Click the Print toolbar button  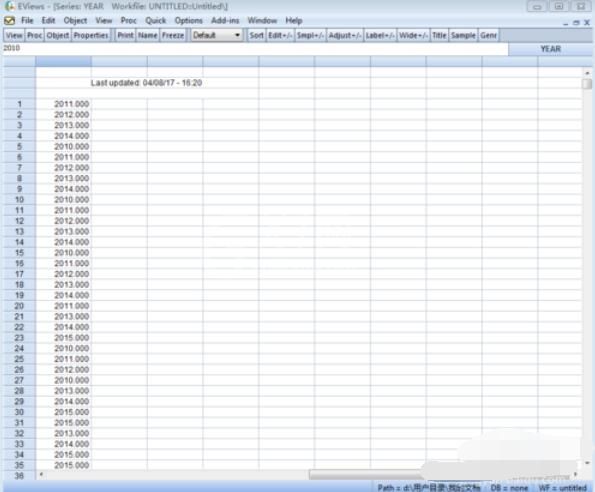coord(125,35)
